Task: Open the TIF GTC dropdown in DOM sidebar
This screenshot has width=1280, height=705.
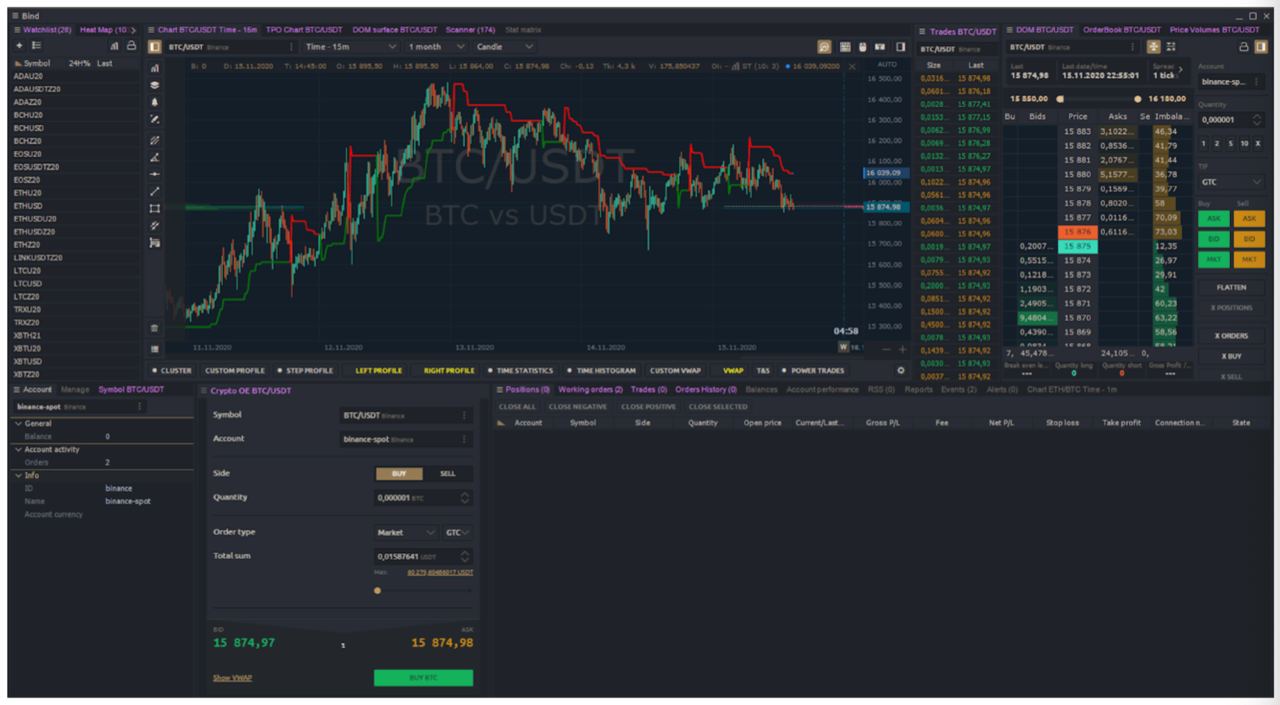Action: [x=1232, y=182]
